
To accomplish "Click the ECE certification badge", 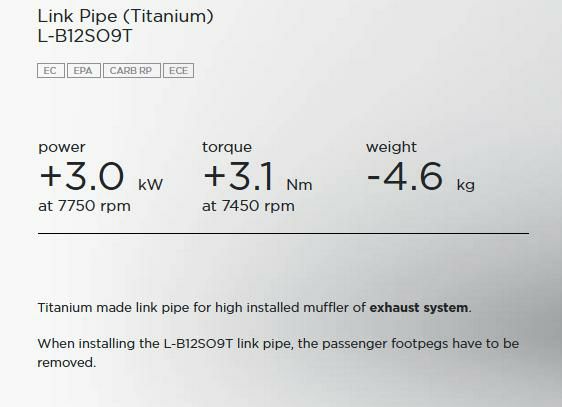I will tap(178, 71).
